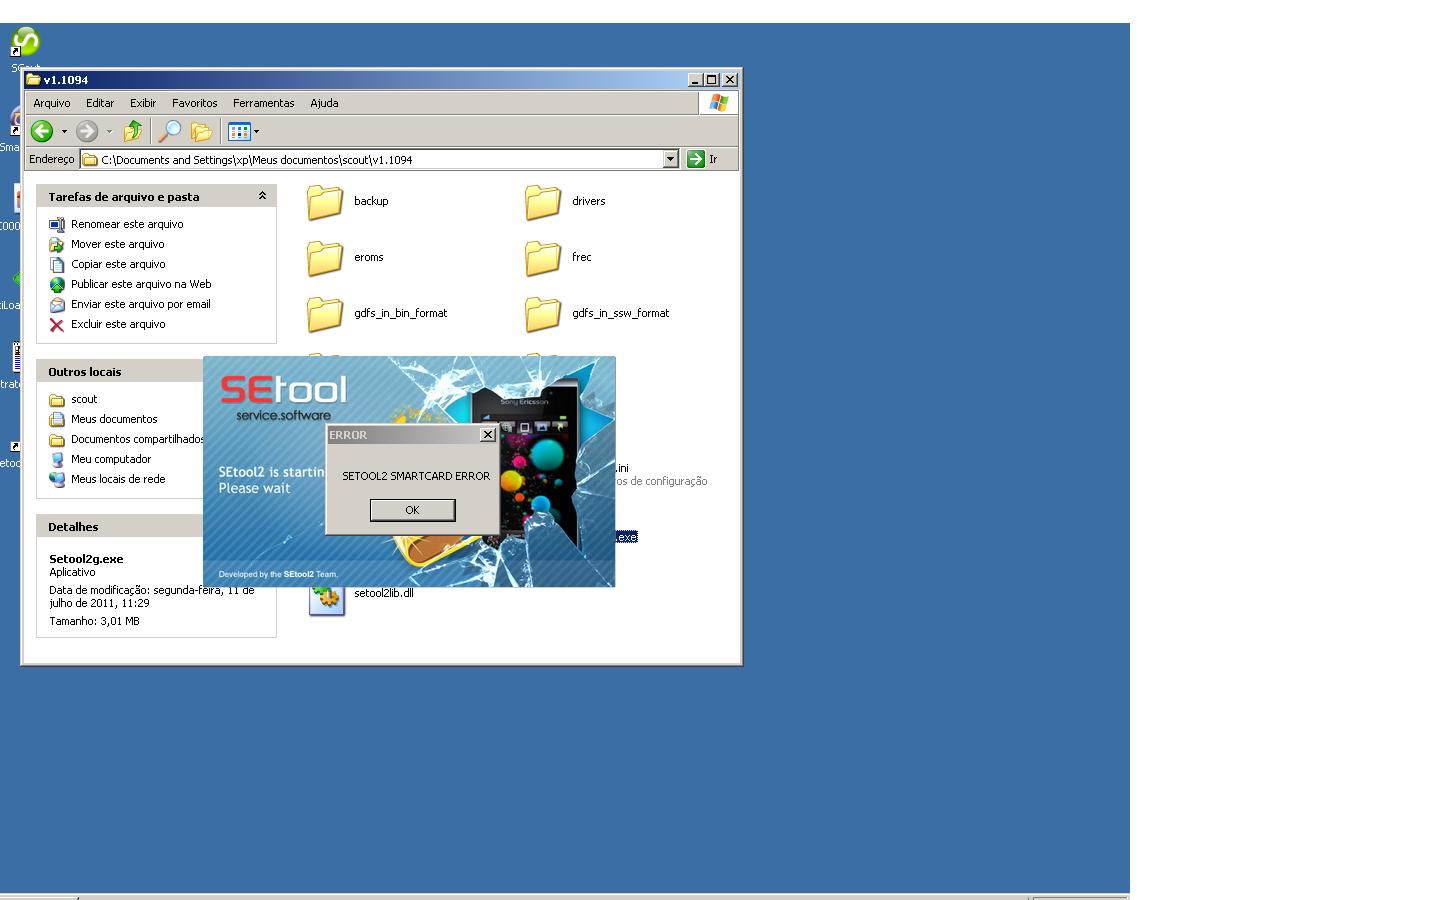Expand the address bar dropdown
Viewport: 1440px width, 900px height.
tap(671, 159)
